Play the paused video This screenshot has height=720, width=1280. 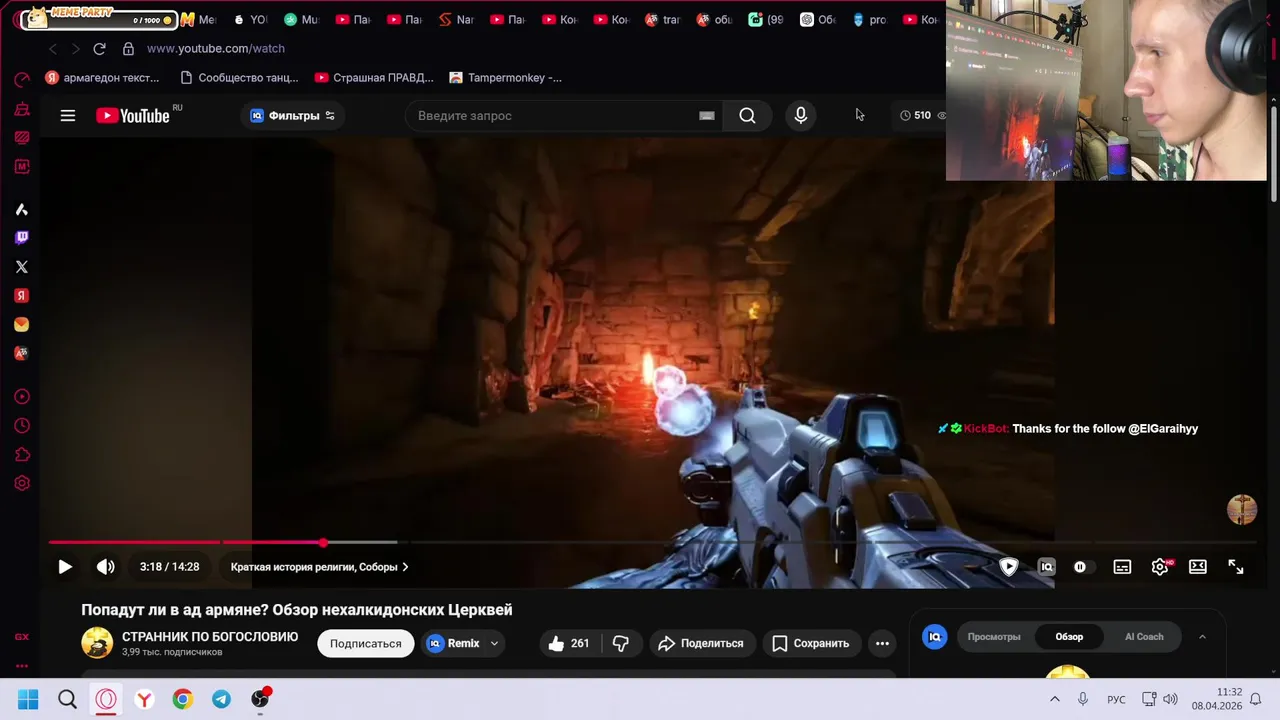tap(65, 567)
